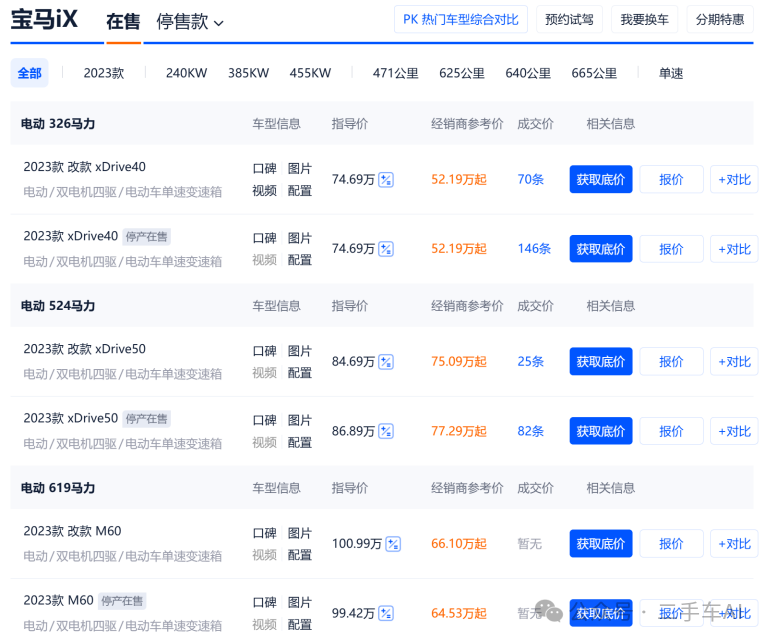Open 2023款 改款 xDrive40 model link

pyautogui.click(x=85, y=167)
